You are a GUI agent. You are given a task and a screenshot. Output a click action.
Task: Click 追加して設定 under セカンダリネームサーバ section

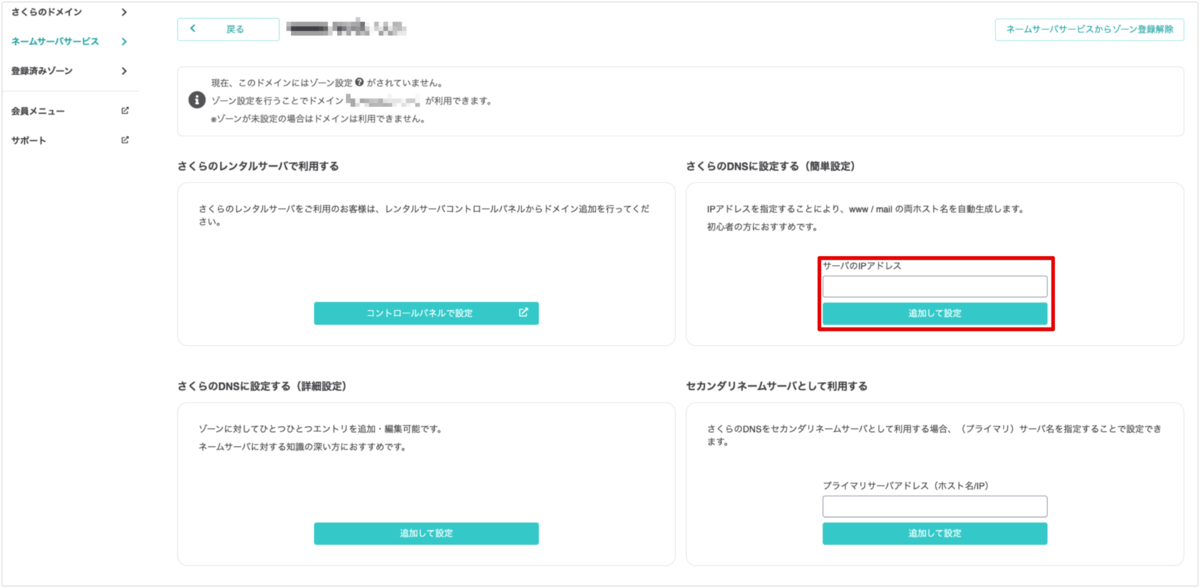pyautogui.click(x=935, y=533)
